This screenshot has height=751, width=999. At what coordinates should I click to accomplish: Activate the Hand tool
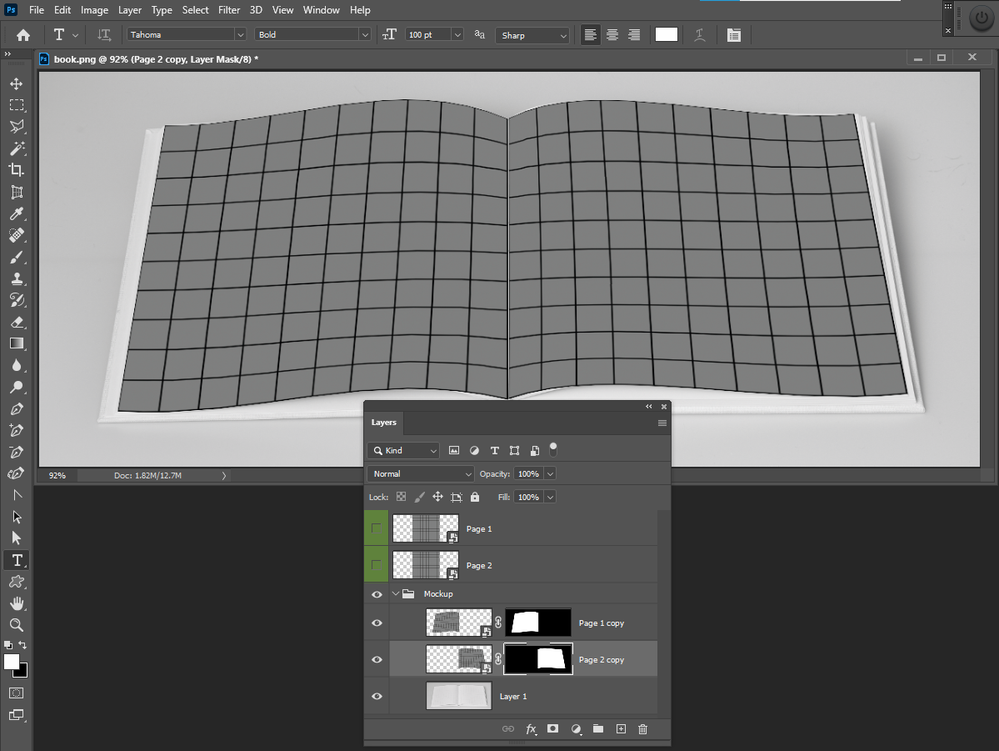(x=16, y=603)
